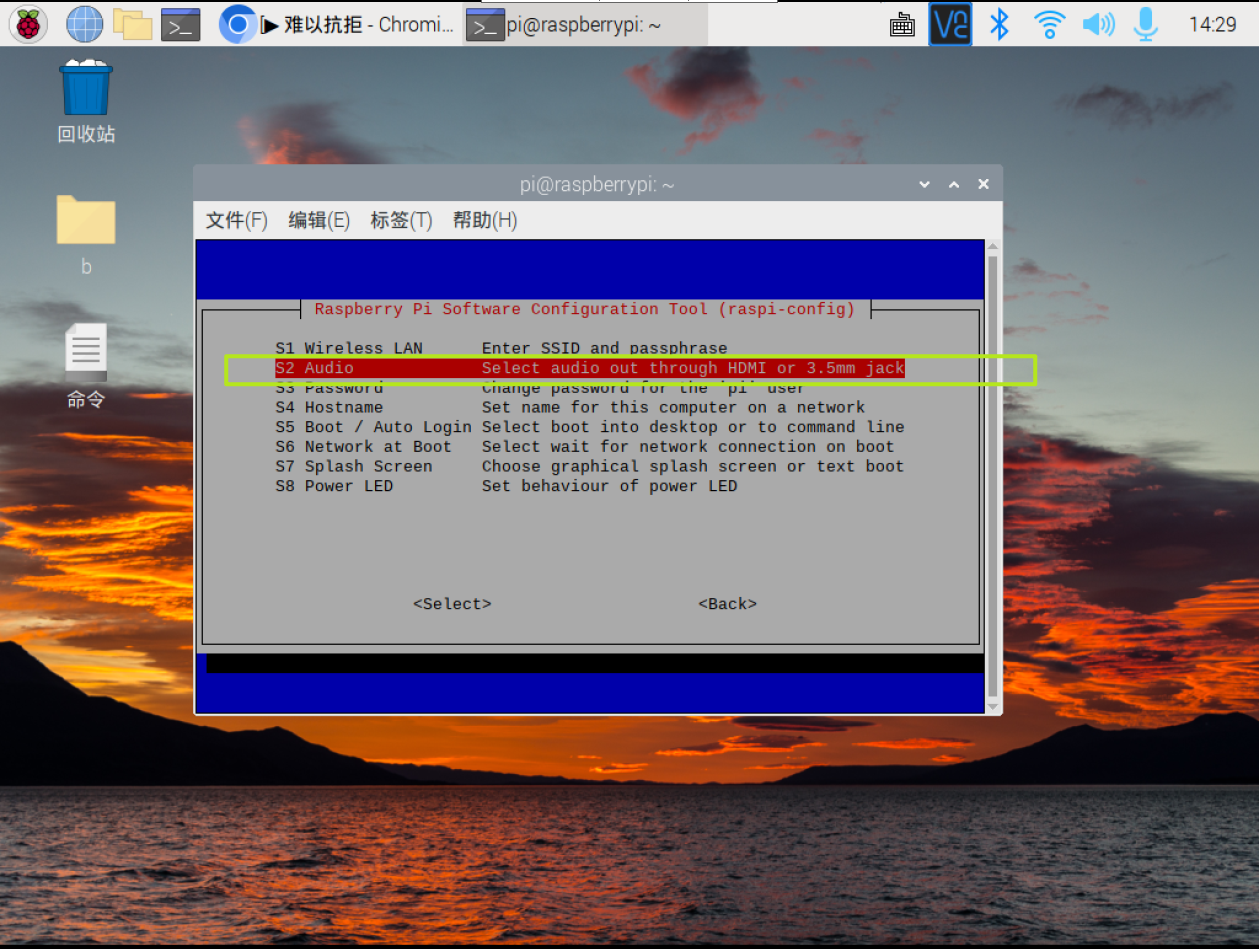Open the speaker volume control
The height and width of the screenshot is (949, 1259).
1098,24
